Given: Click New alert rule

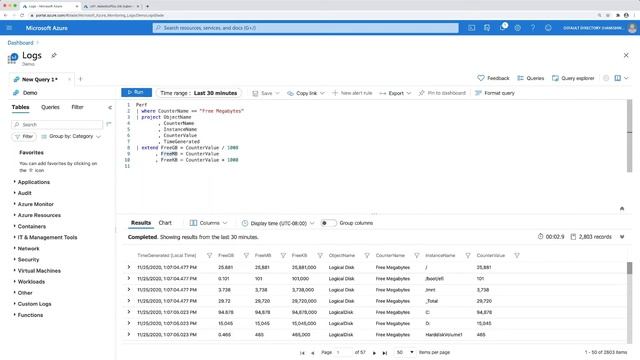Looking at the screenshot, I should coord(352,93).
